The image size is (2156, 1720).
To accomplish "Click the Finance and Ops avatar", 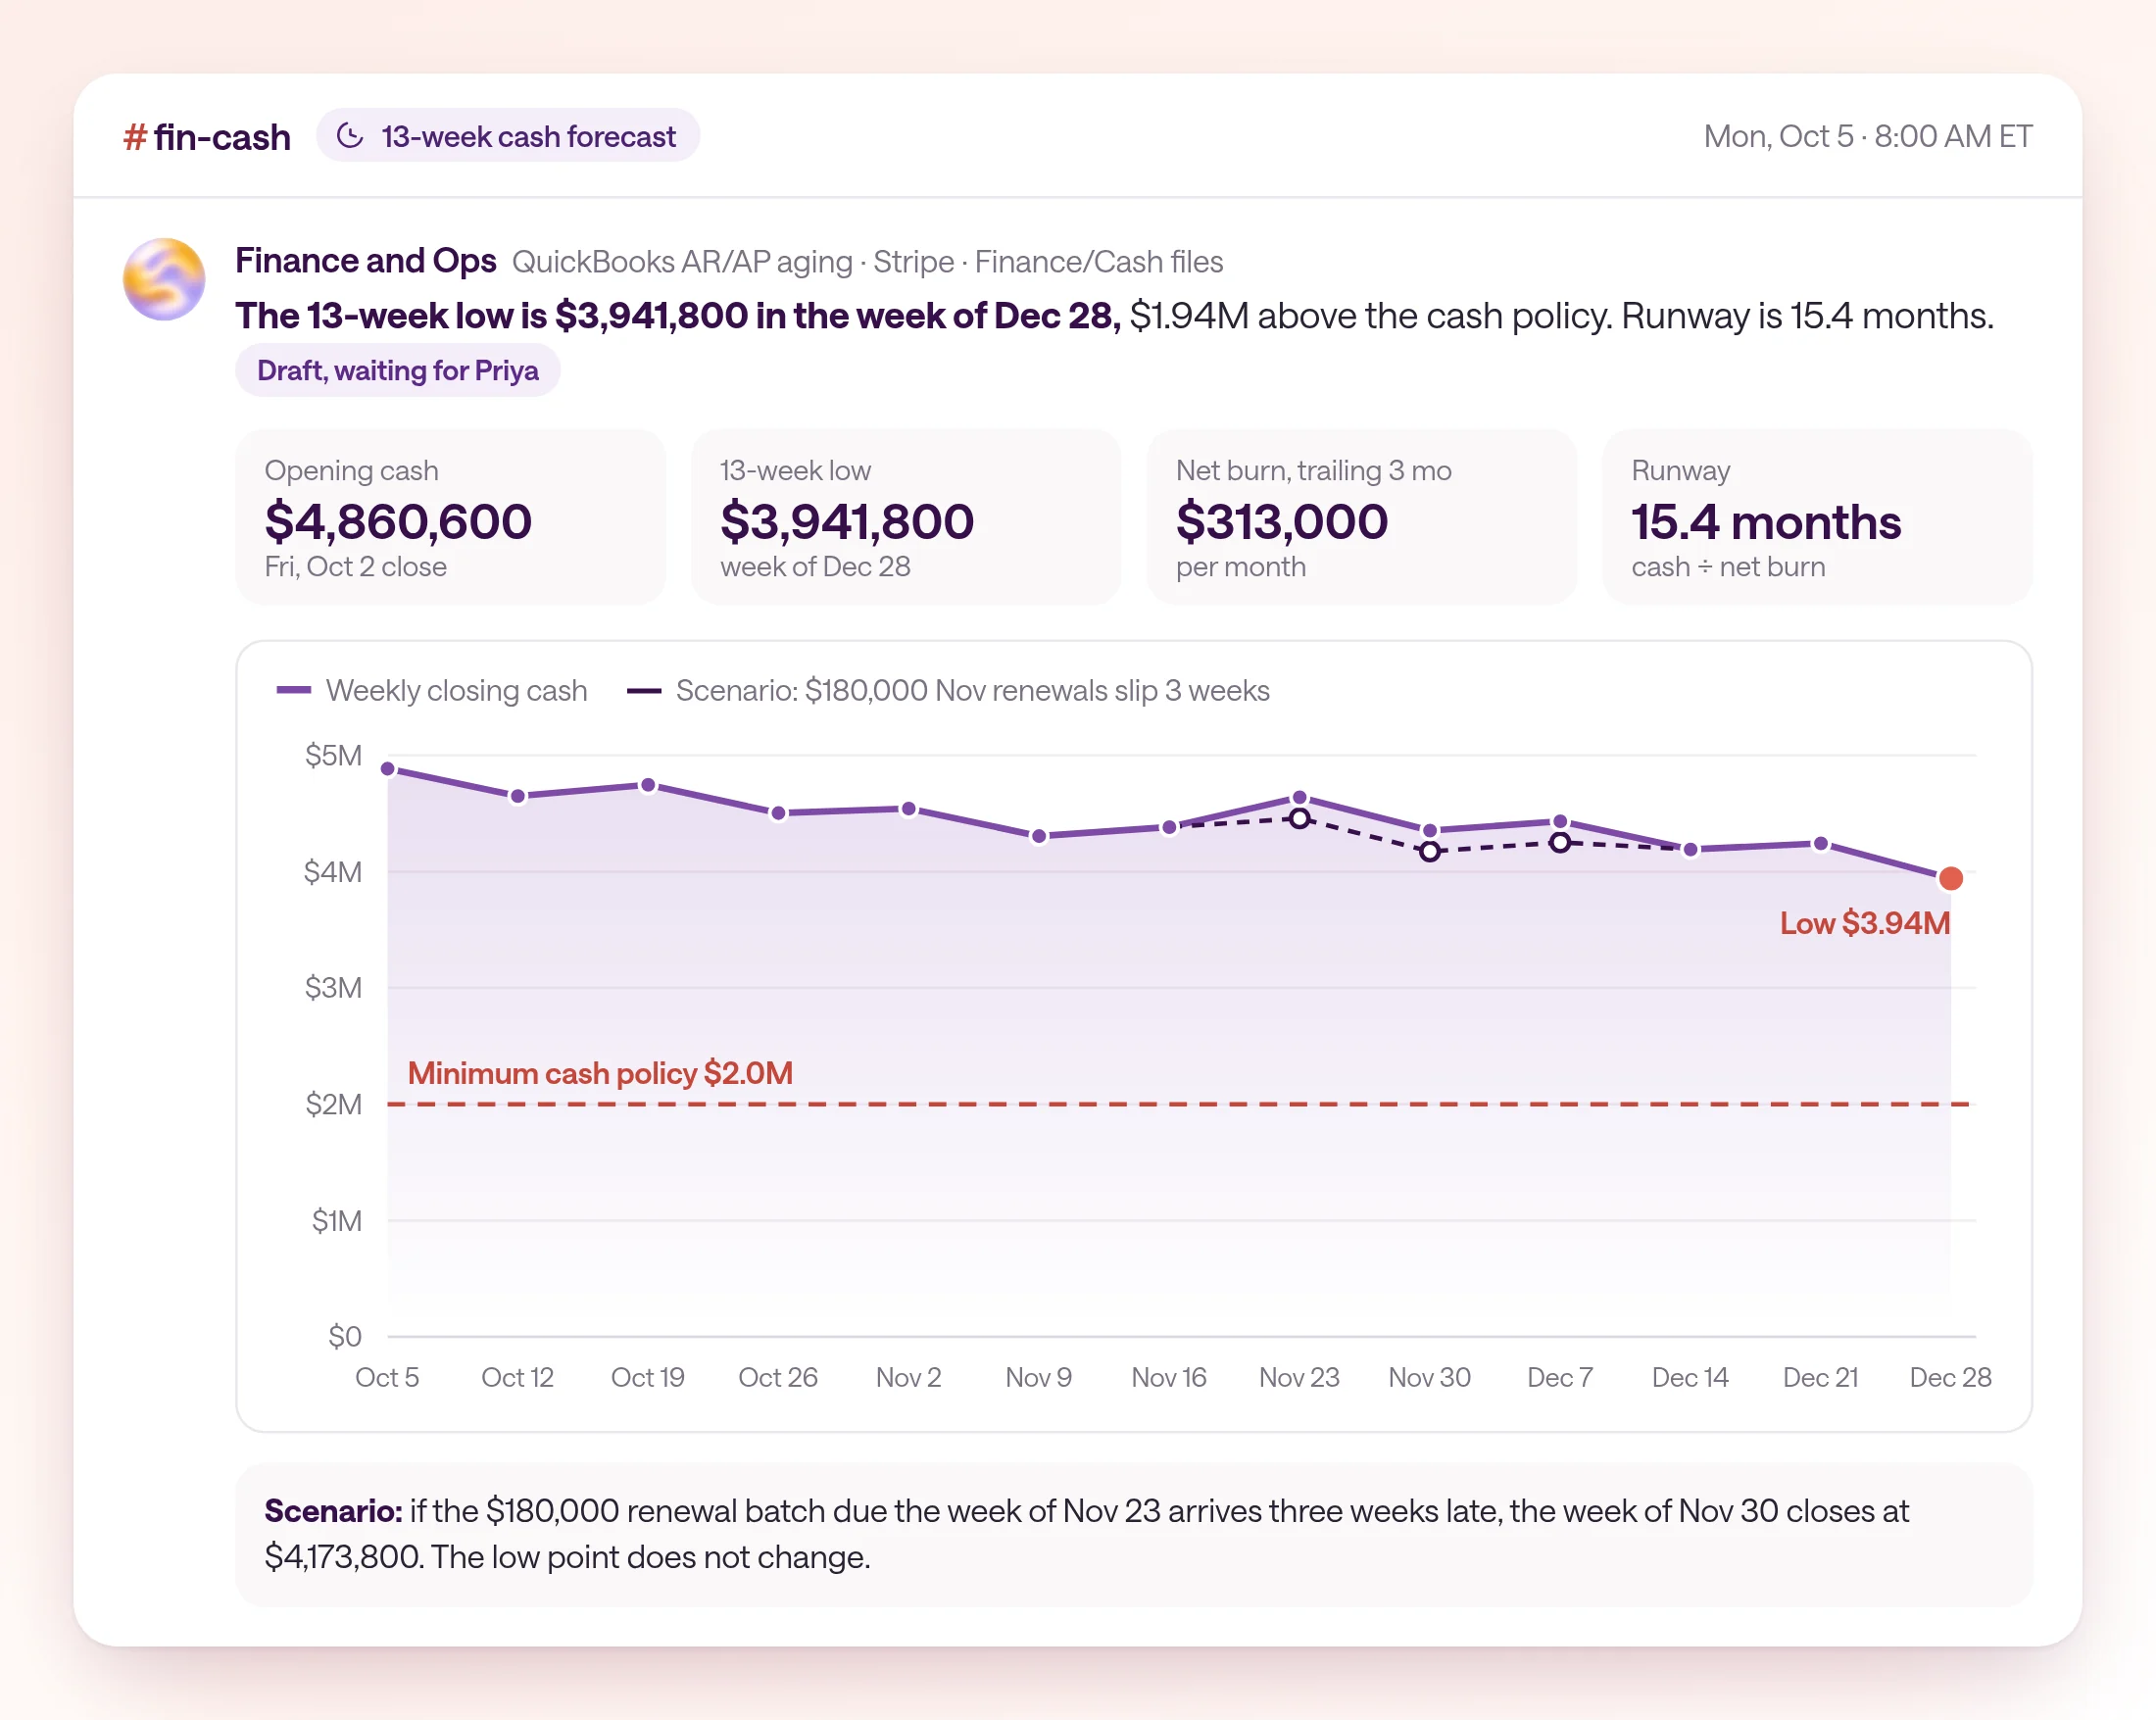I will (x=164, y=279).
